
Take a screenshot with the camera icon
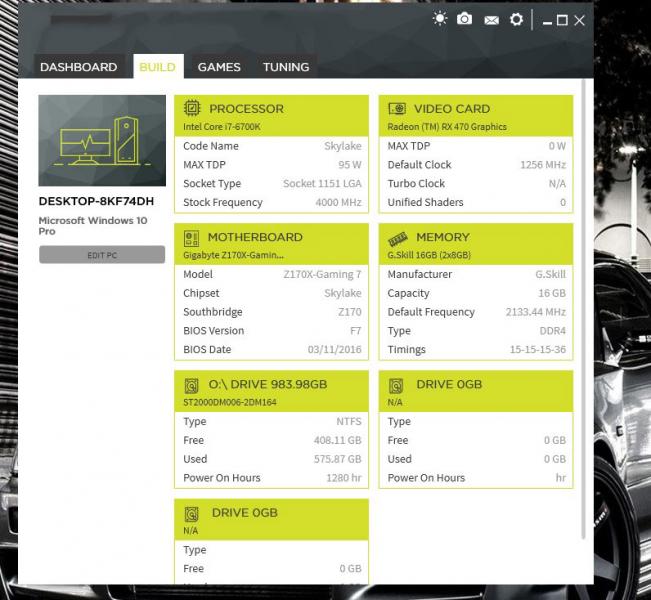464,19
